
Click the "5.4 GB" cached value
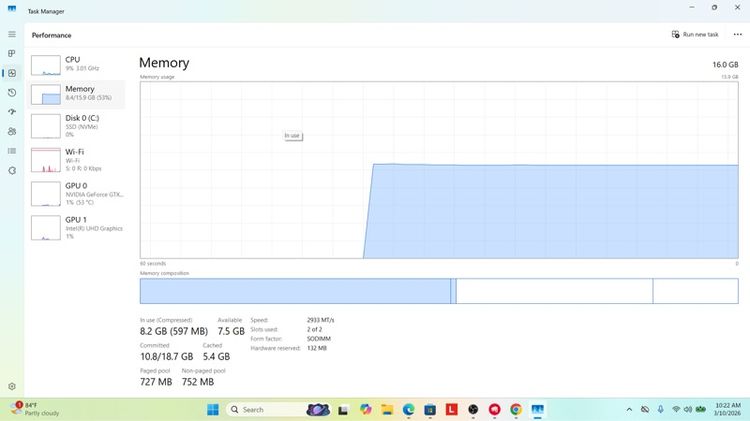(x=216, y=356)
